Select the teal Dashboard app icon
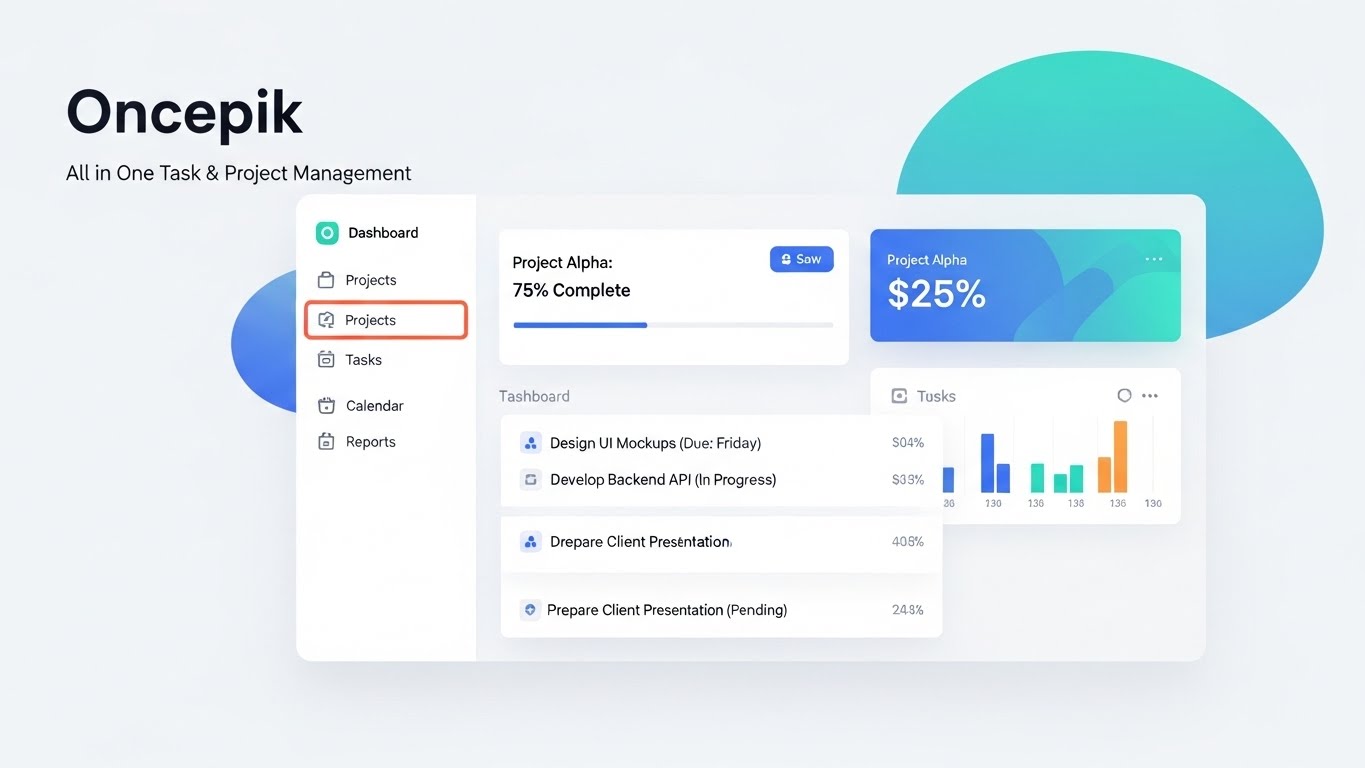1365x768 pixels. [x=326, y=232]
